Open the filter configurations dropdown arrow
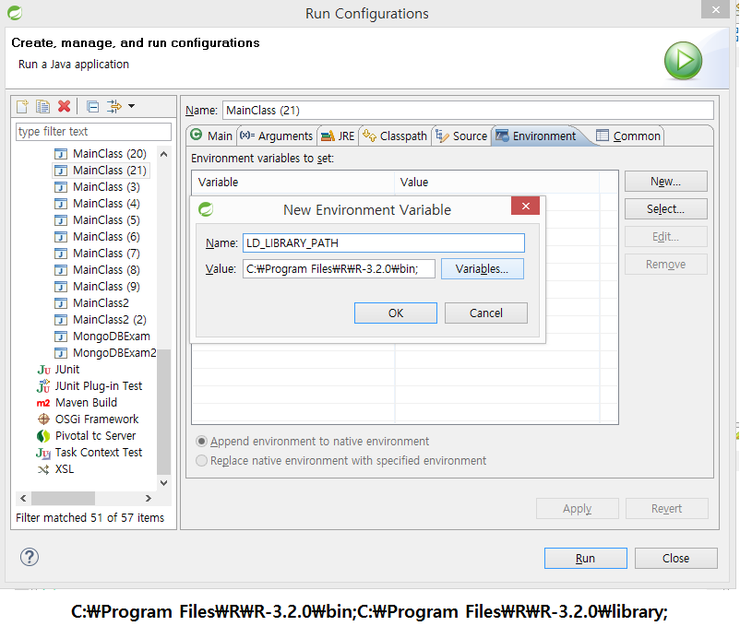740x638 pixels. tap(131, 107)
